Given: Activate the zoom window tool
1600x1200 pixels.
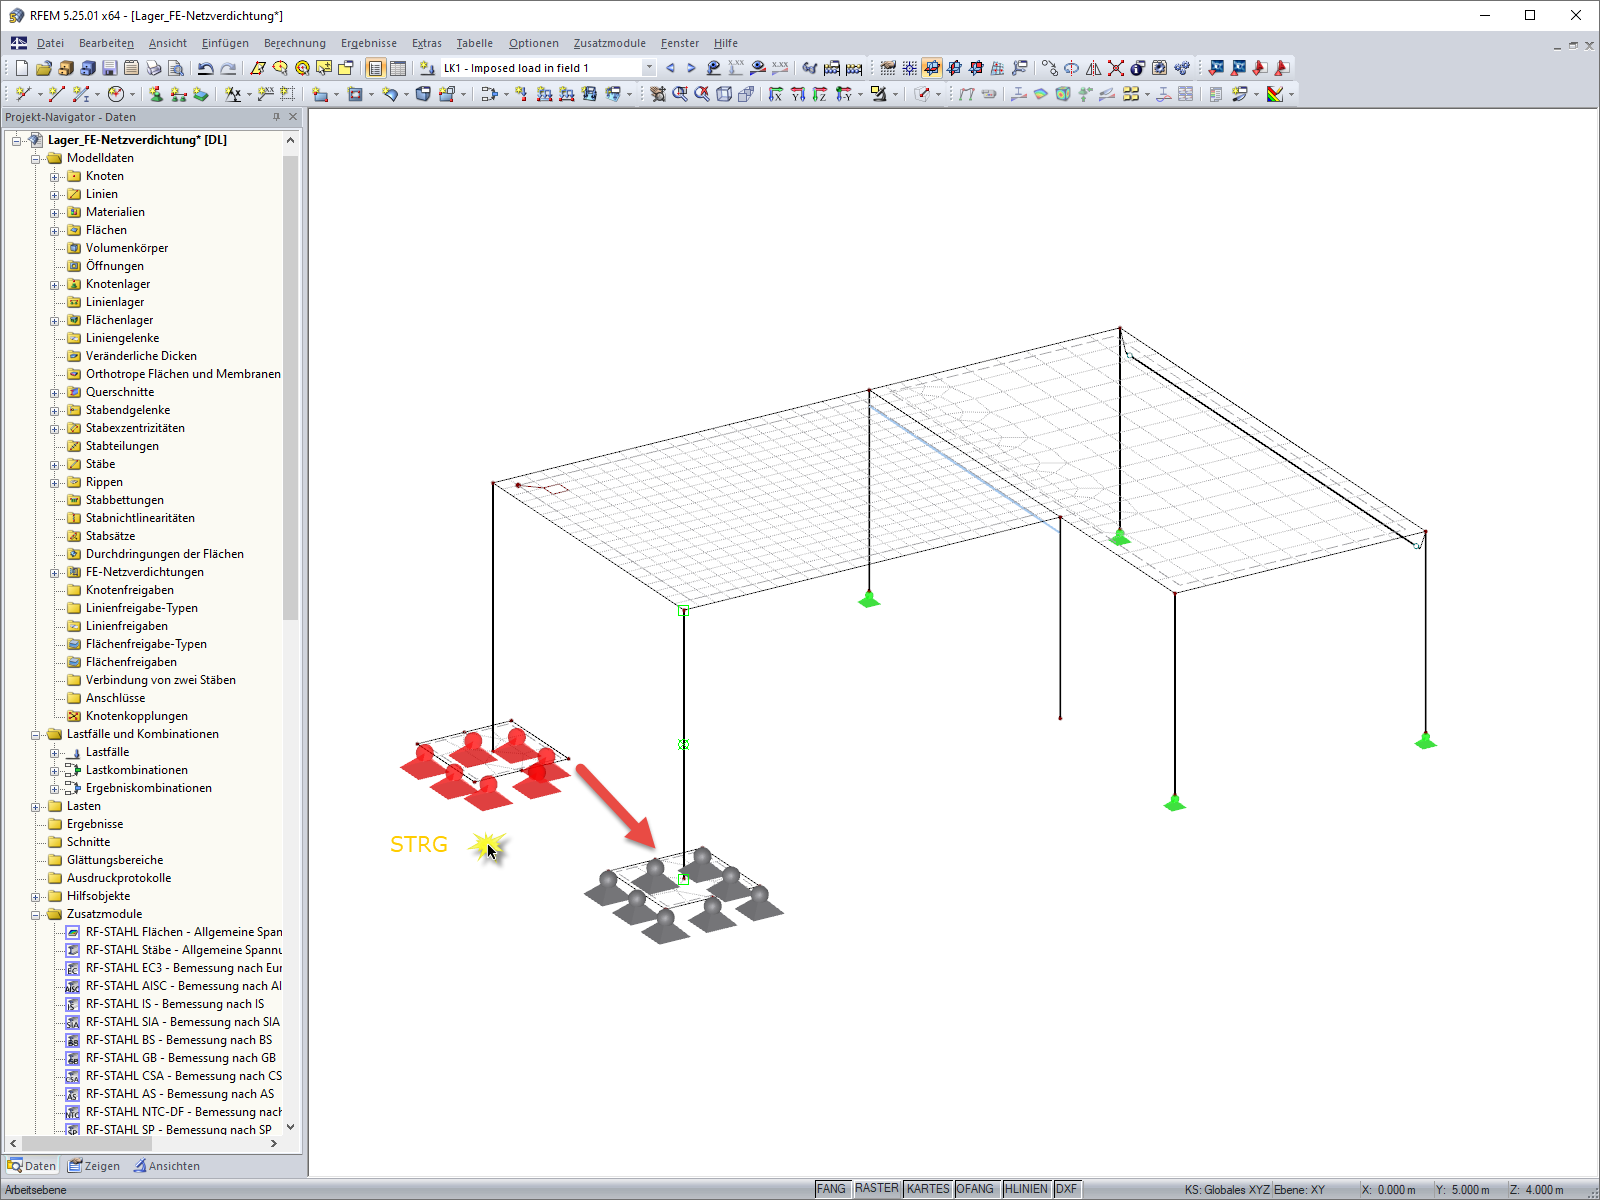Looking at the screenshot, I should click(680, 94).
